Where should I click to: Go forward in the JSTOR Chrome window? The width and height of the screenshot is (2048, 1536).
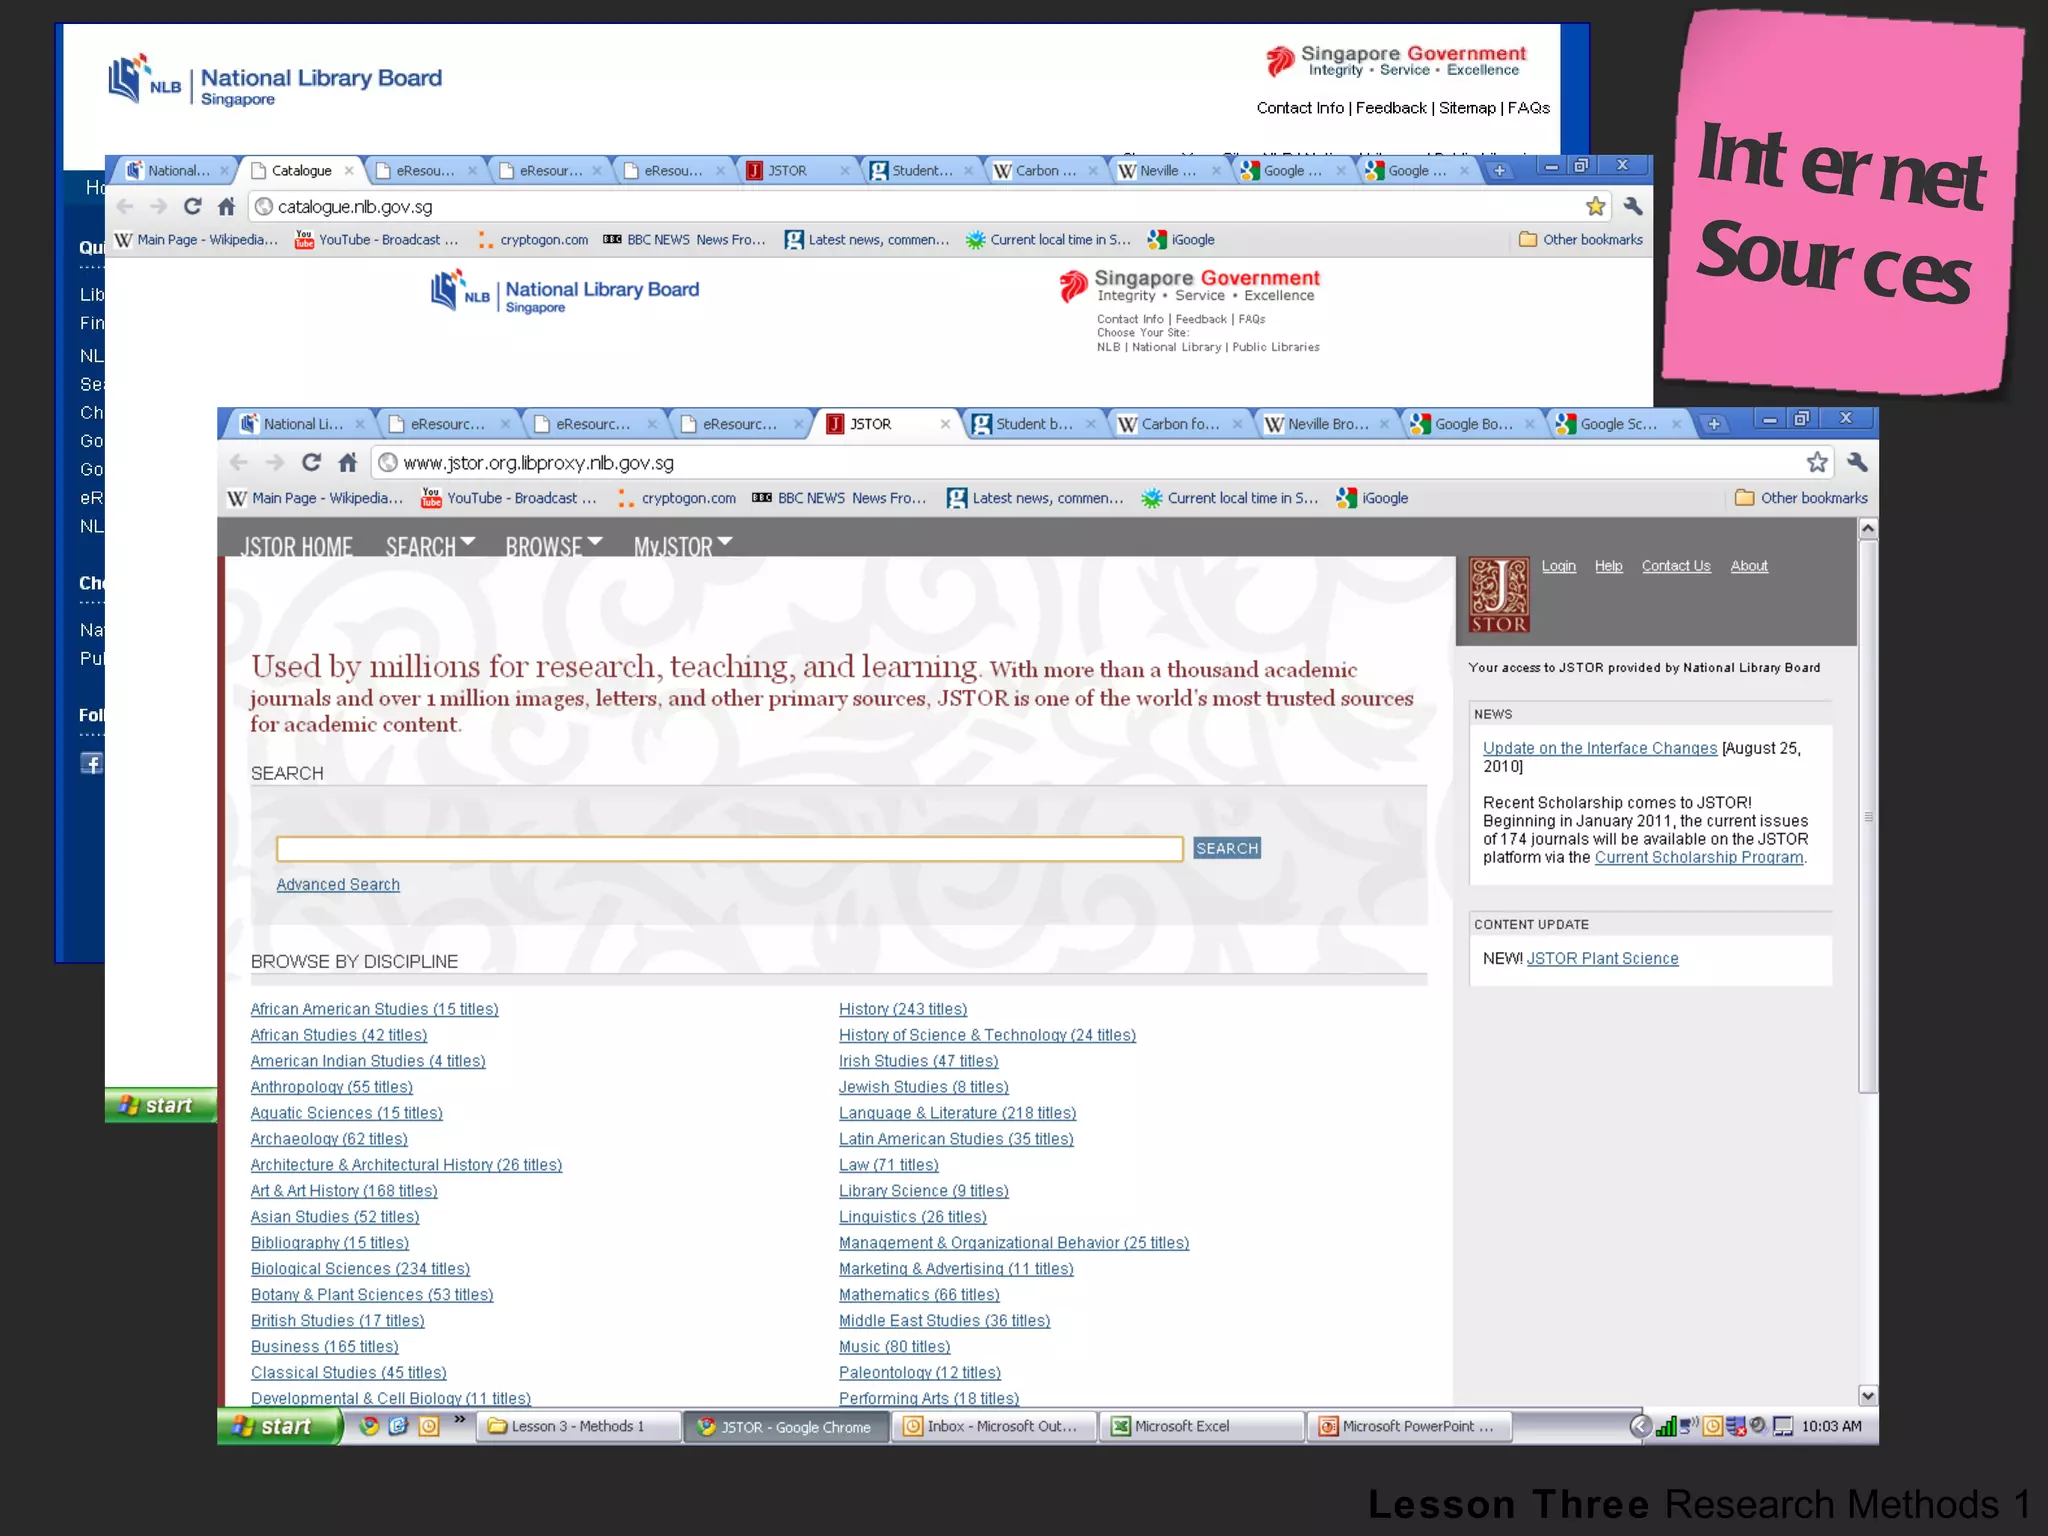pos(275,462)
